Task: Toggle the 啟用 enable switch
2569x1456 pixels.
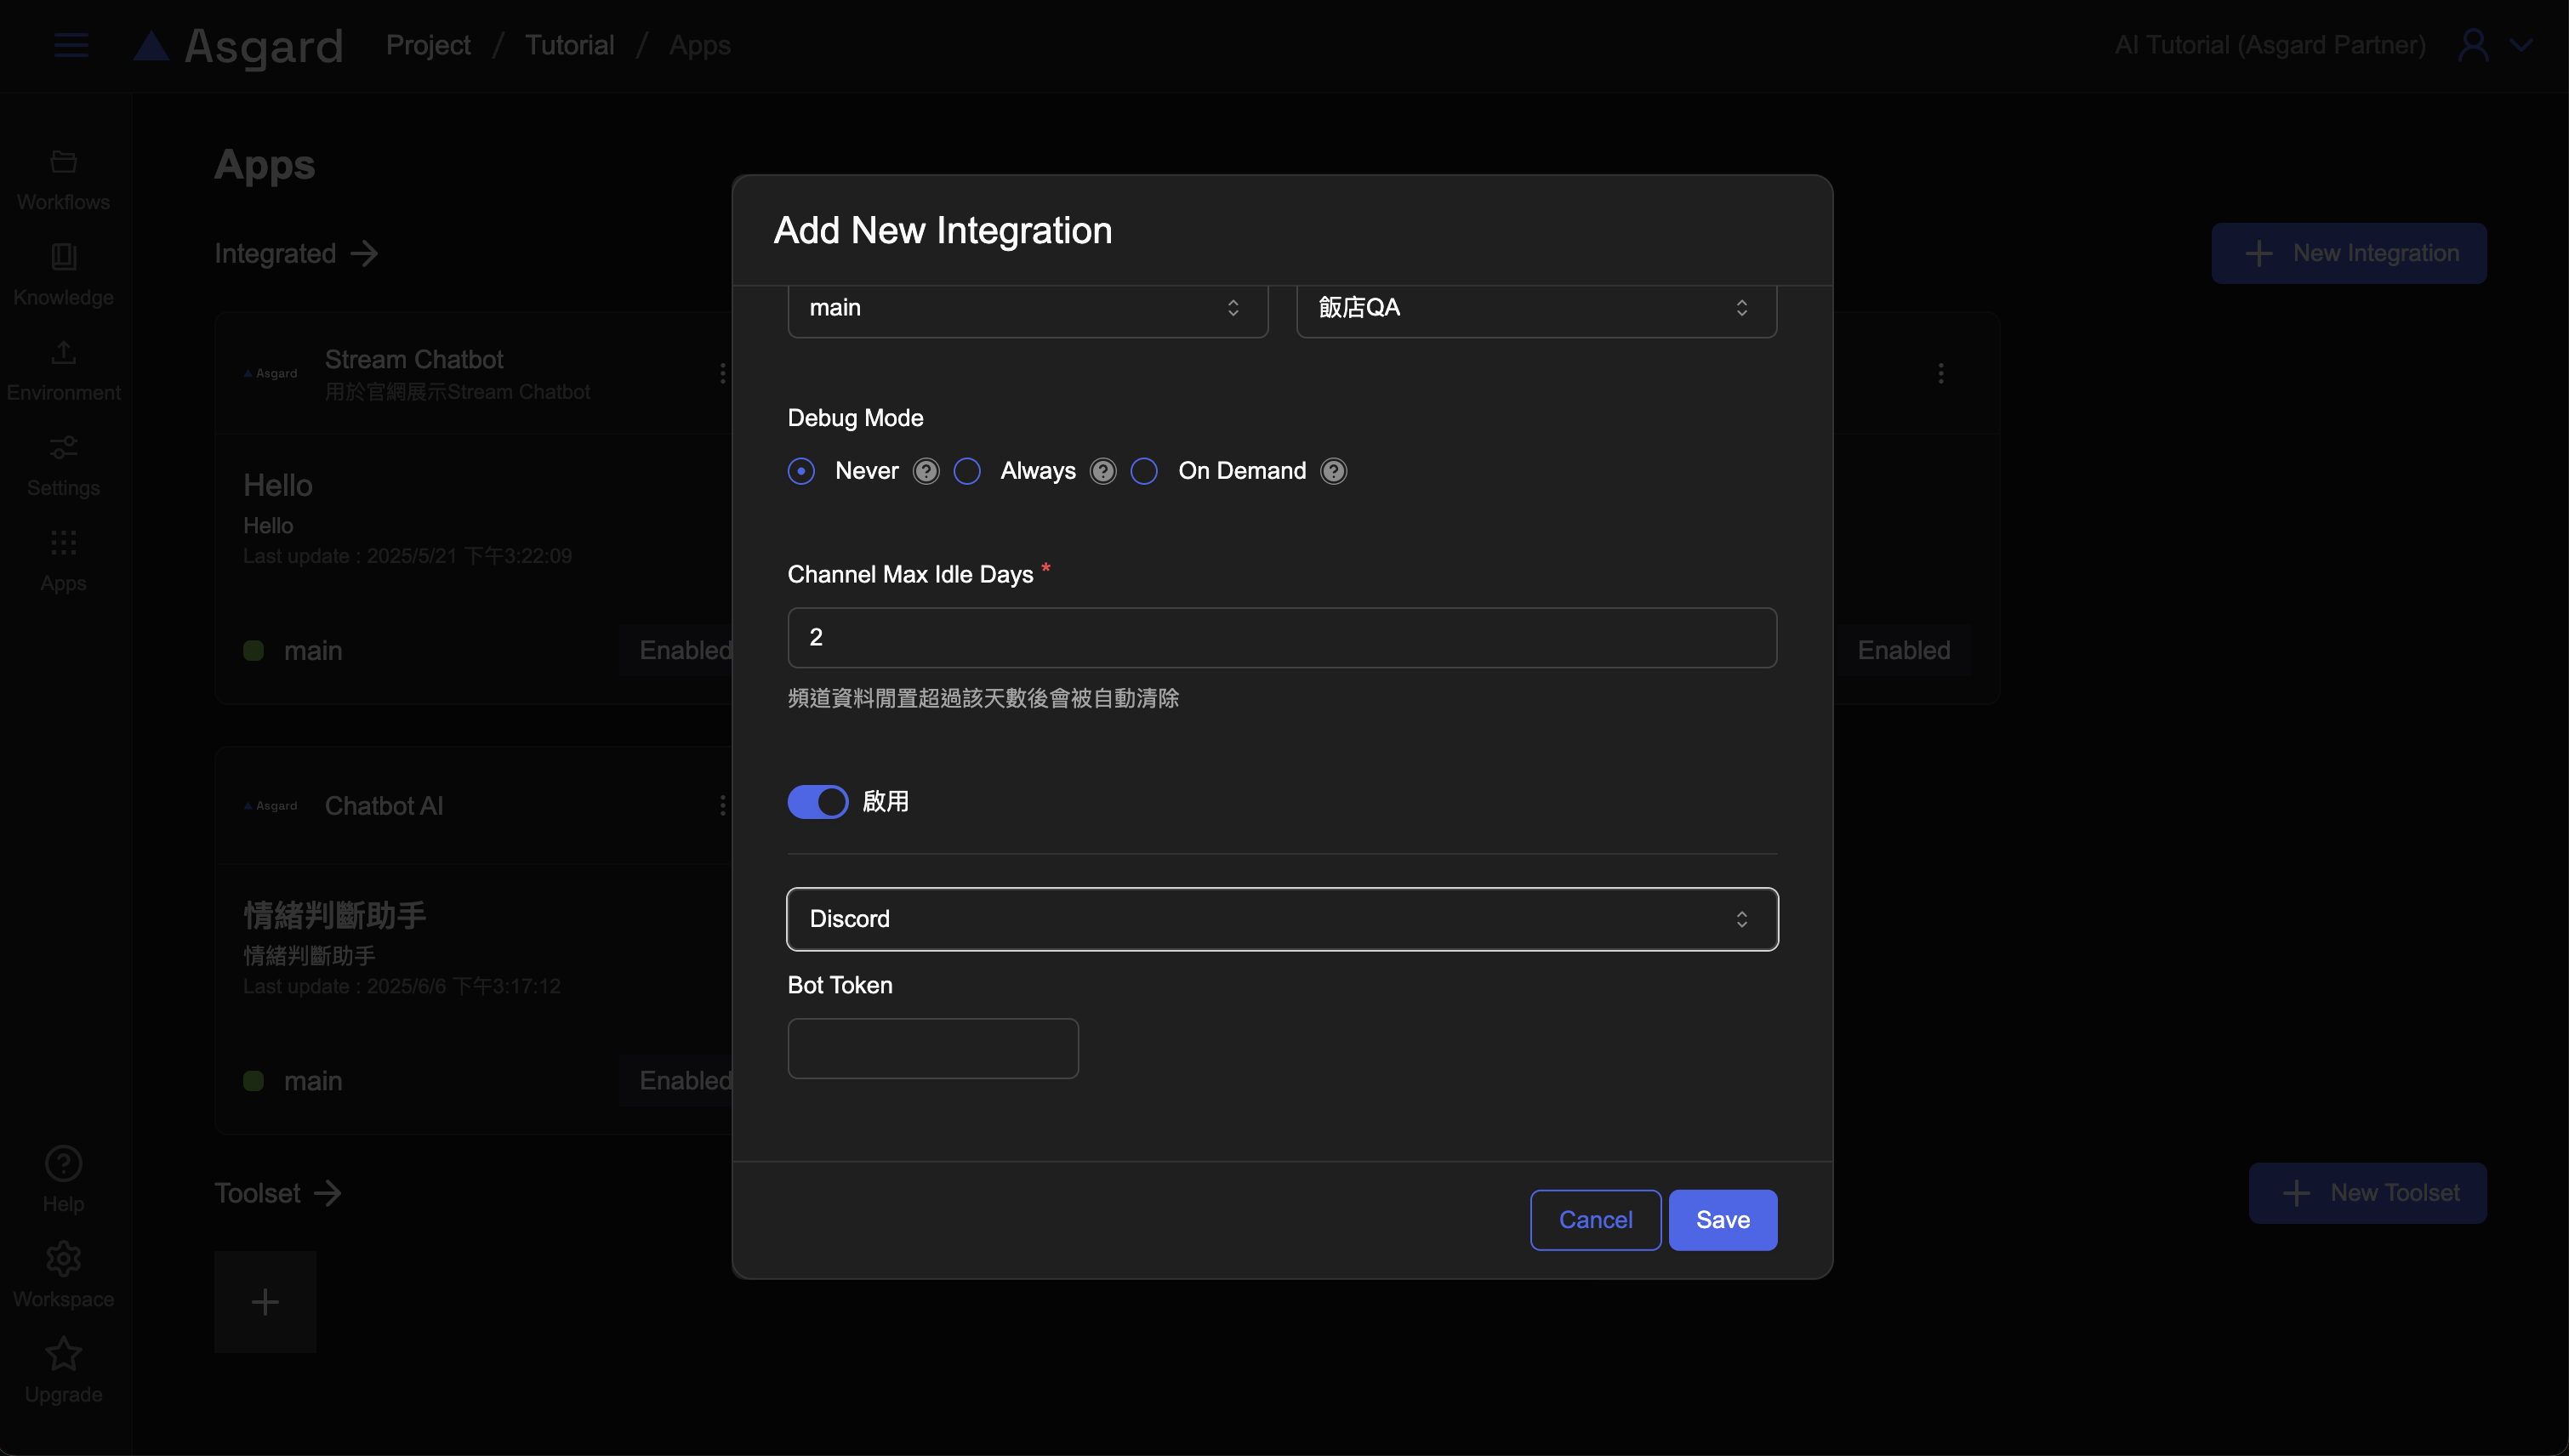Action: (817, 801)
